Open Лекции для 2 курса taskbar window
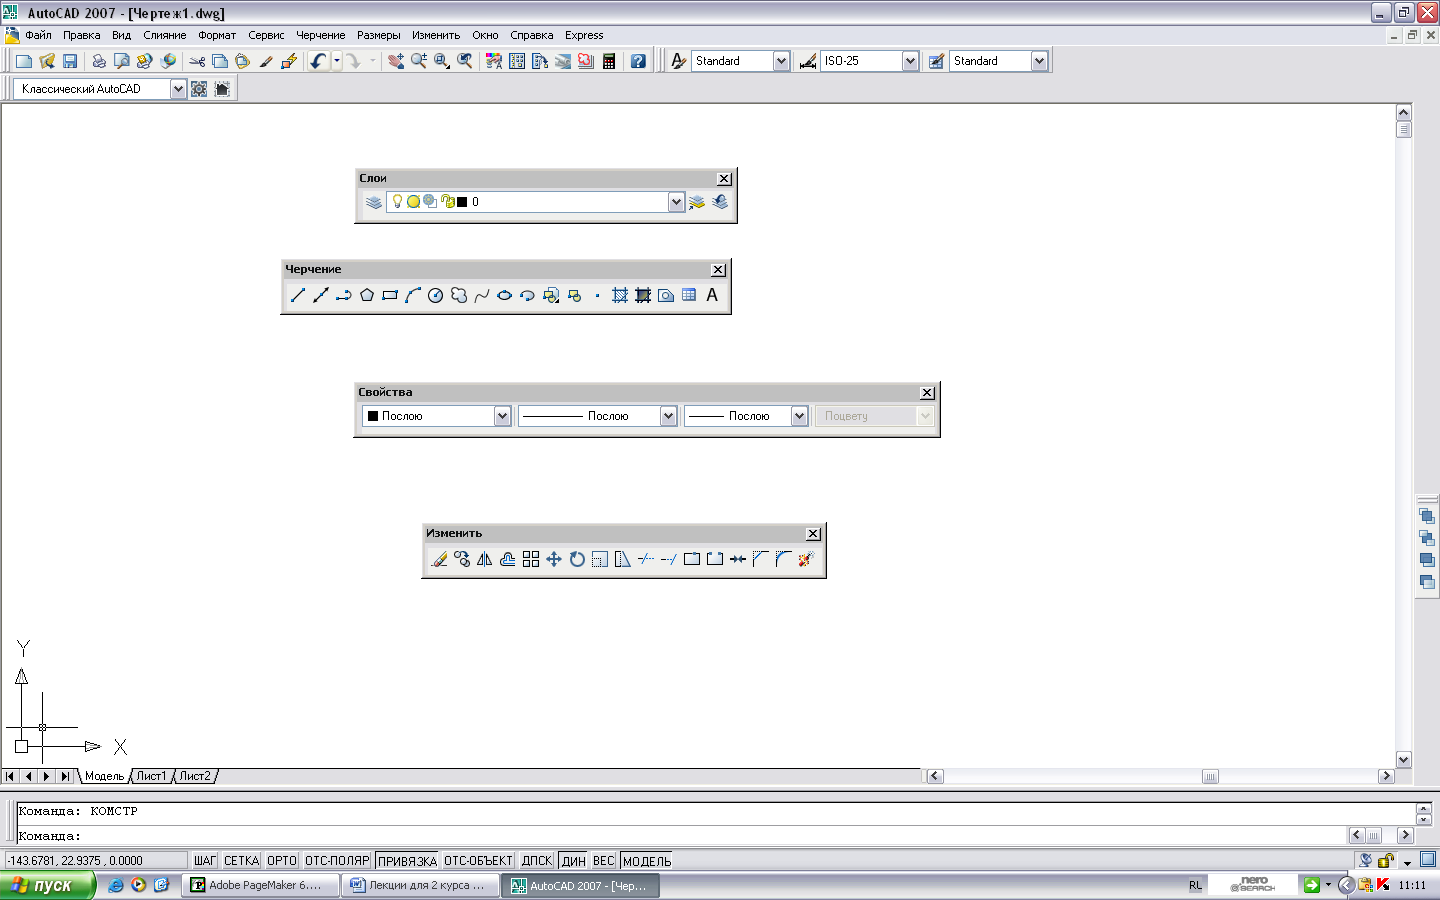 [419, 885]
